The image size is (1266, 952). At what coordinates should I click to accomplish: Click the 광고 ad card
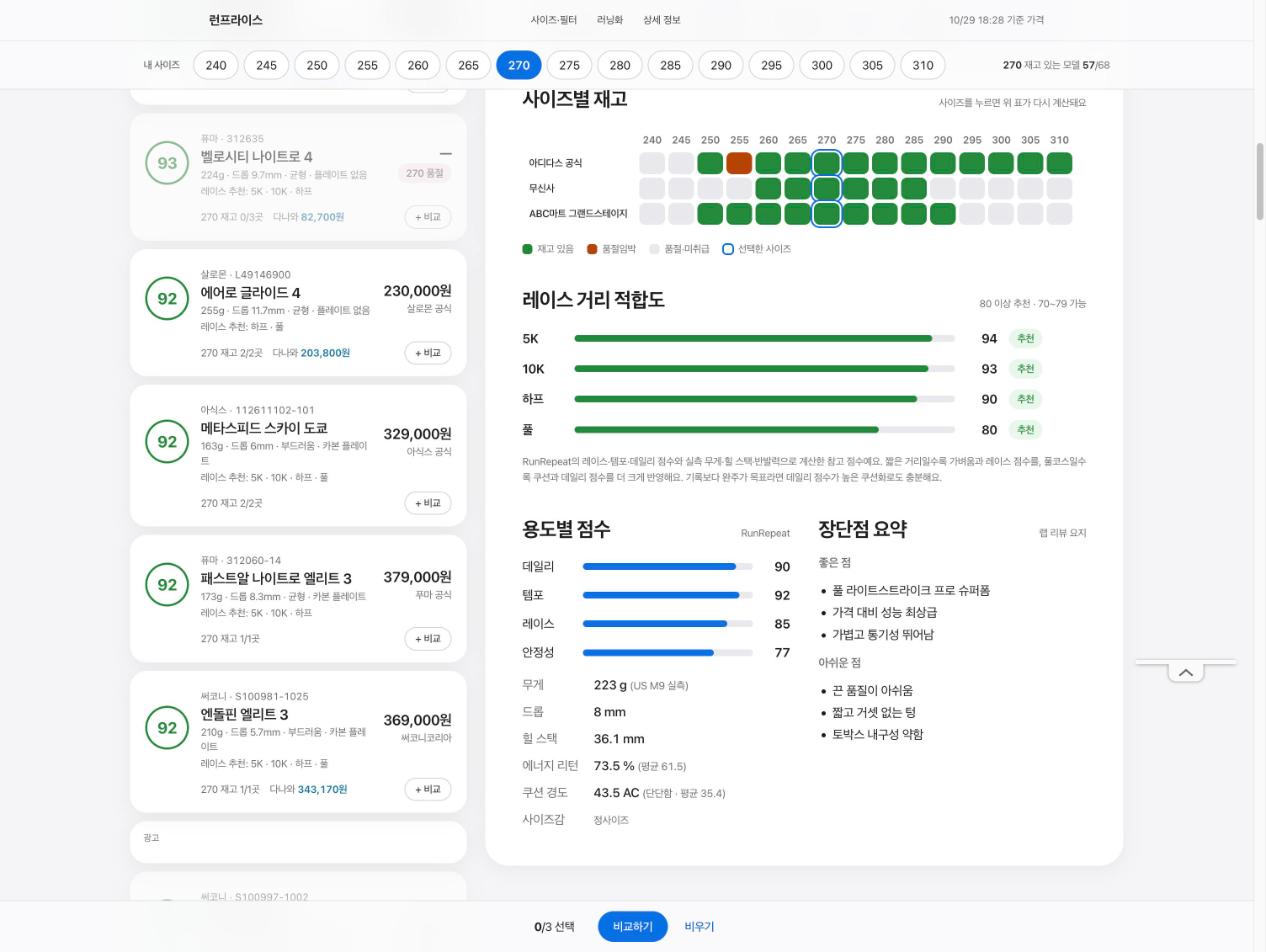point(298,842)
